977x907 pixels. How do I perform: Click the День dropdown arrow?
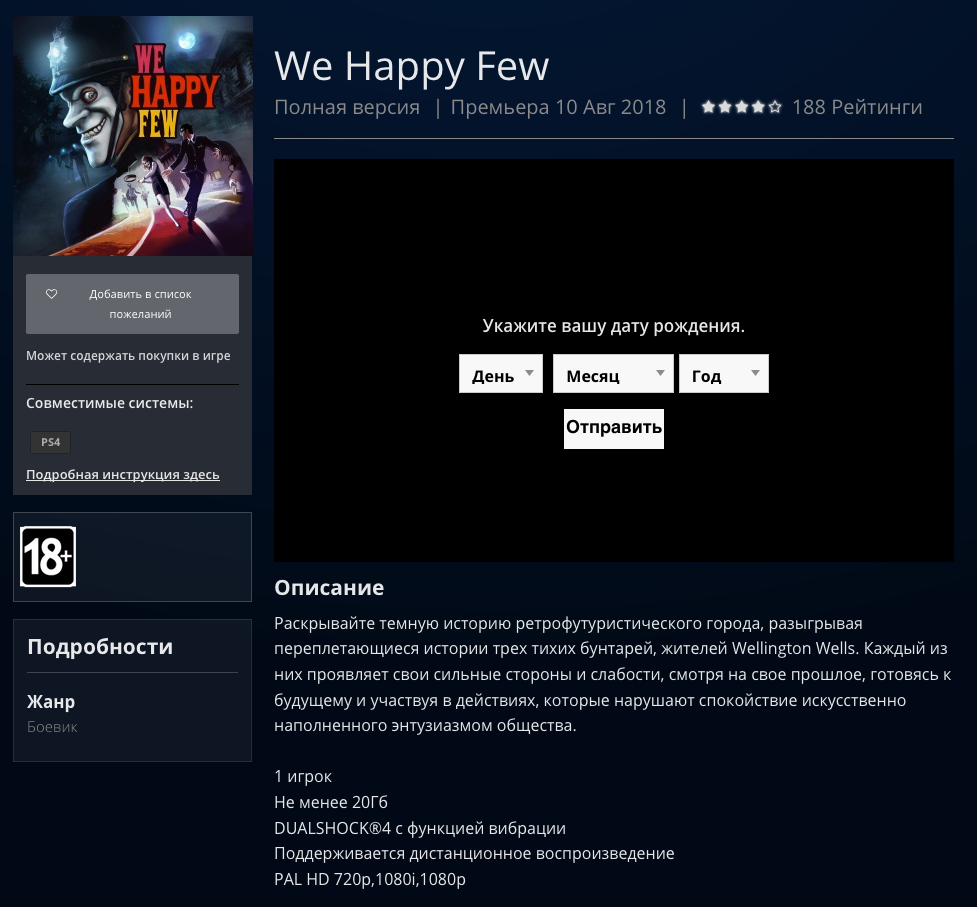(x=530, y=373)
